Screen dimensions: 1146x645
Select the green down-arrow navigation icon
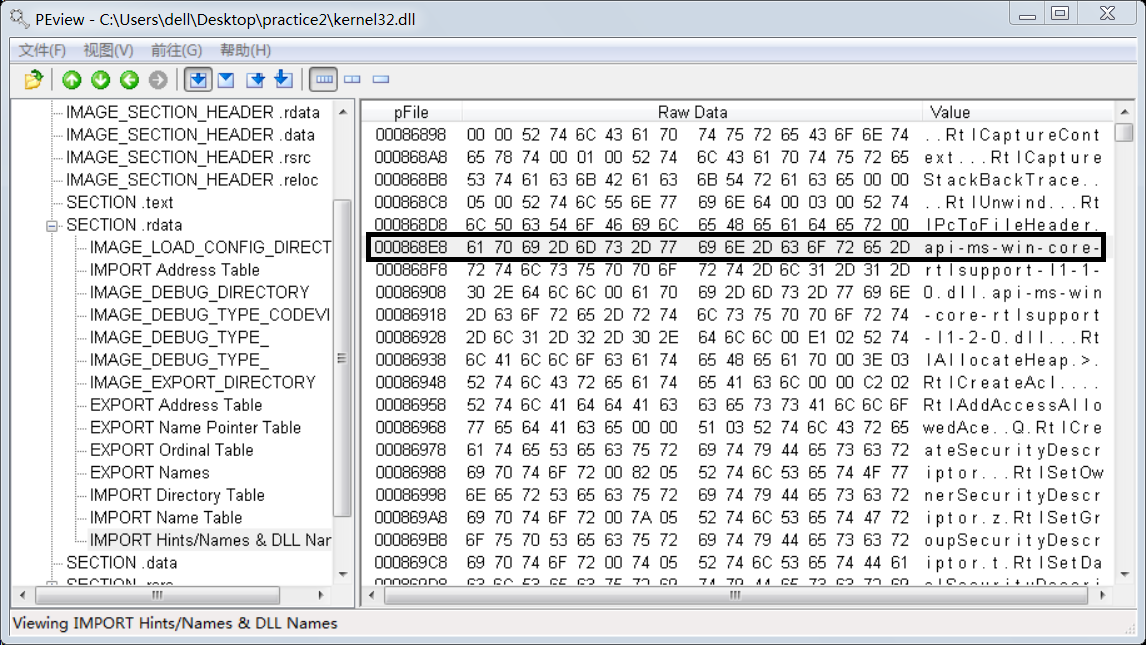click(100, 81)
